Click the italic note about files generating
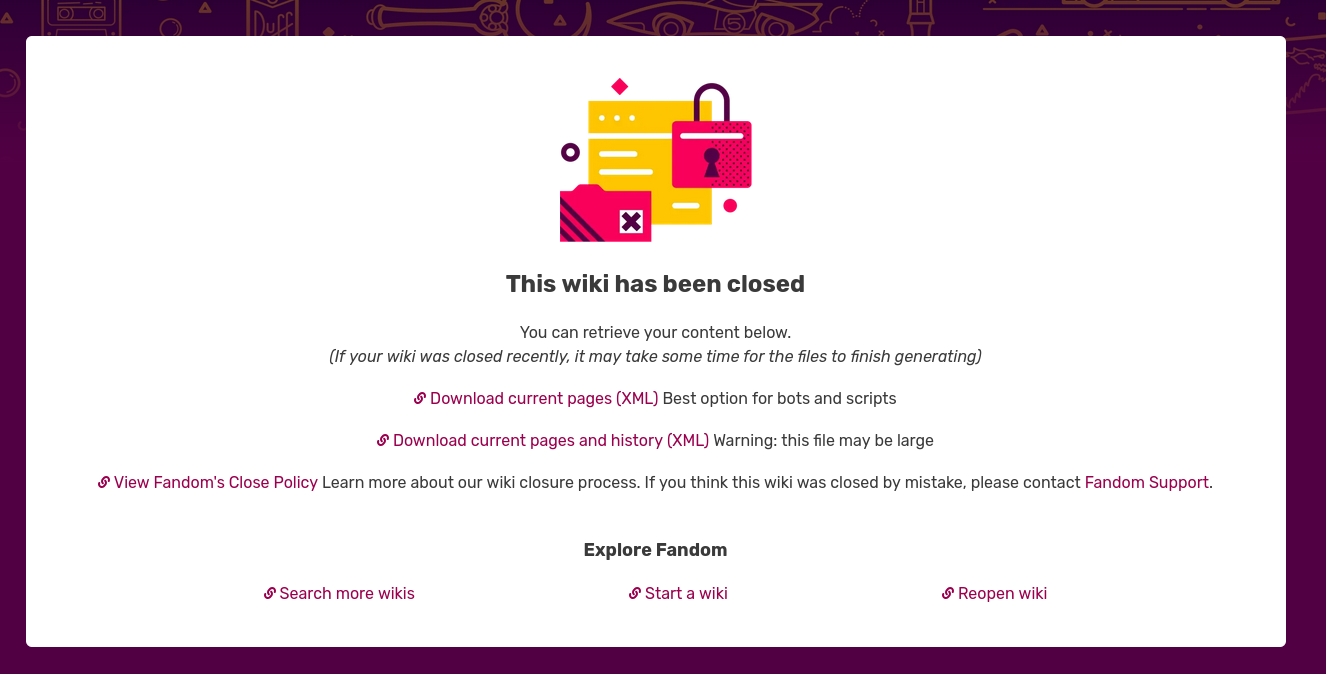 tap(655, 356)
